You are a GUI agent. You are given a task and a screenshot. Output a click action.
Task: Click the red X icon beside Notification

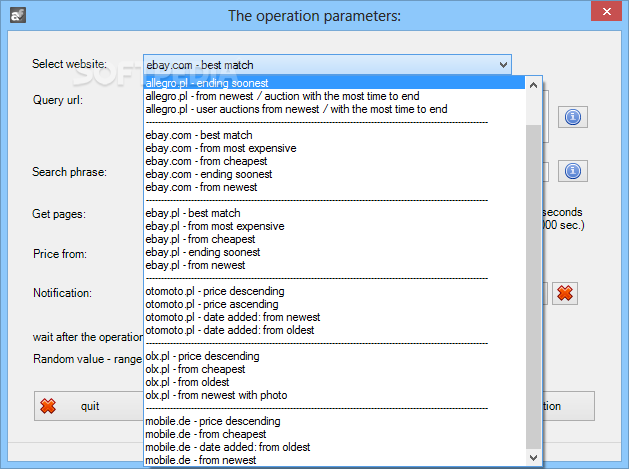[565, 293]
